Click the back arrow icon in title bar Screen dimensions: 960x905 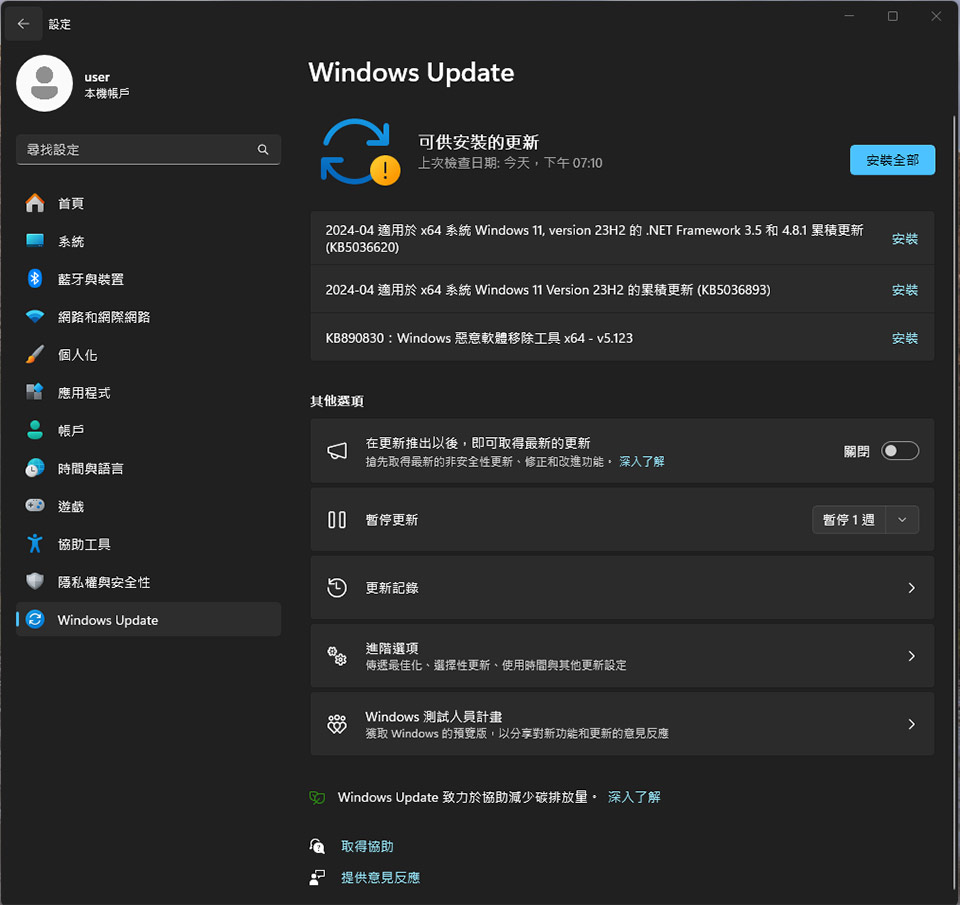point(23,24)
